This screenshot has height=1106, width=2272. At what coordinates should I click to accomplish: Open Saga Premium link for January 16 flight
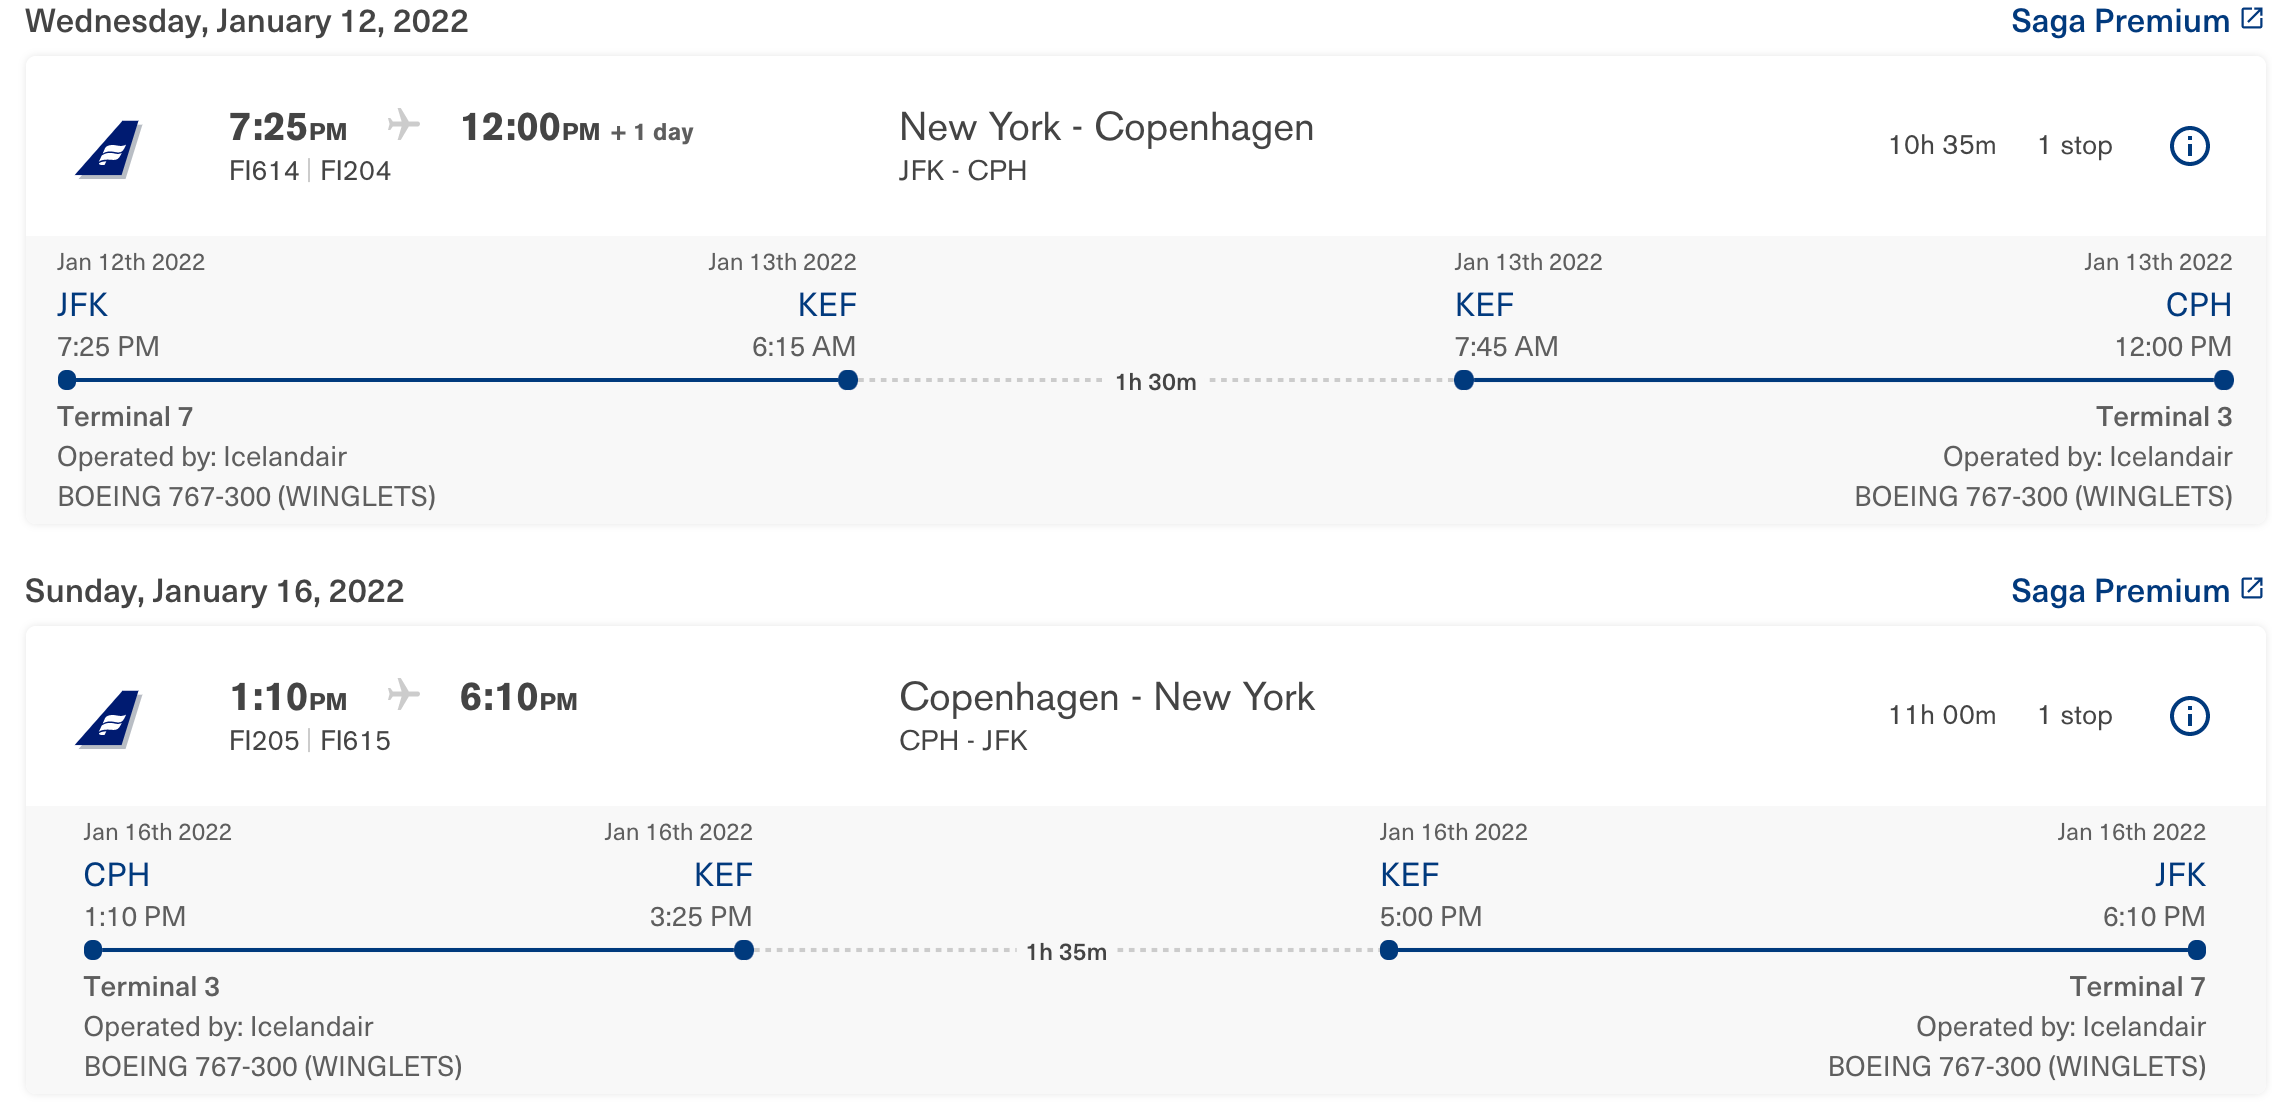[x=2120, y=591]
